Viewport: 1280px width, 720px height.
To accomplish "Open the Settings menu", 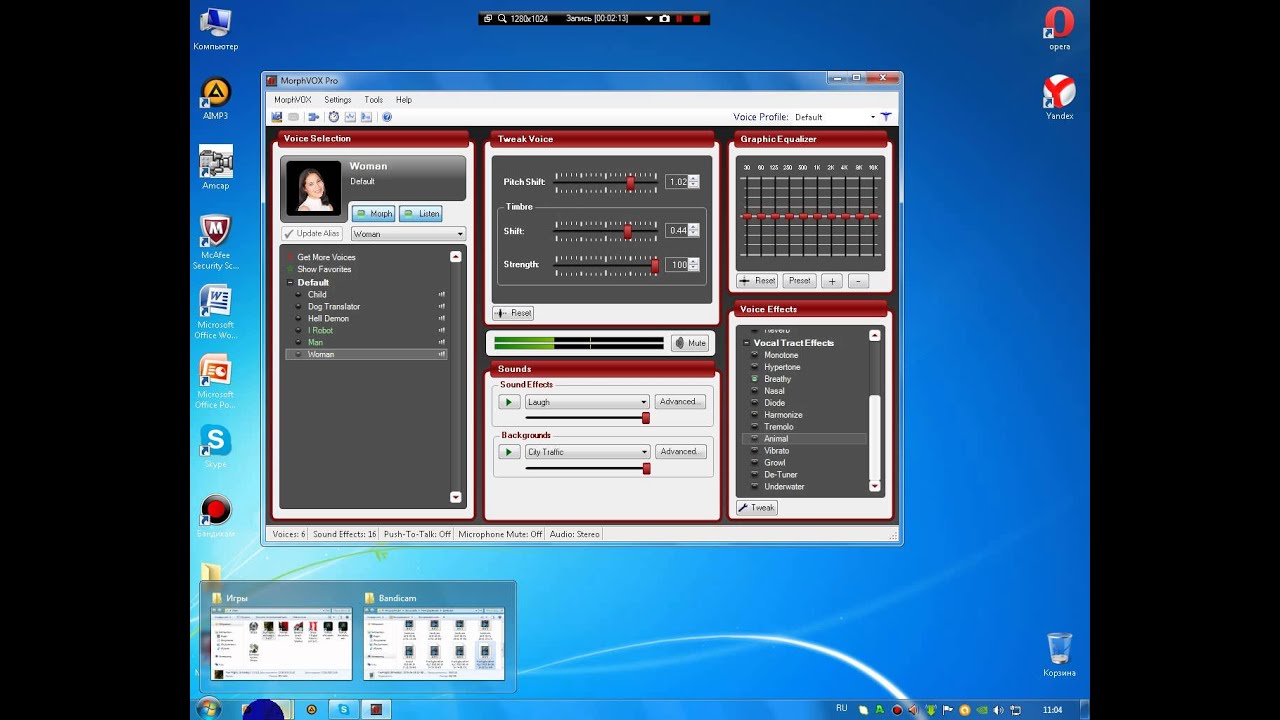I will (x=338, y=100).
